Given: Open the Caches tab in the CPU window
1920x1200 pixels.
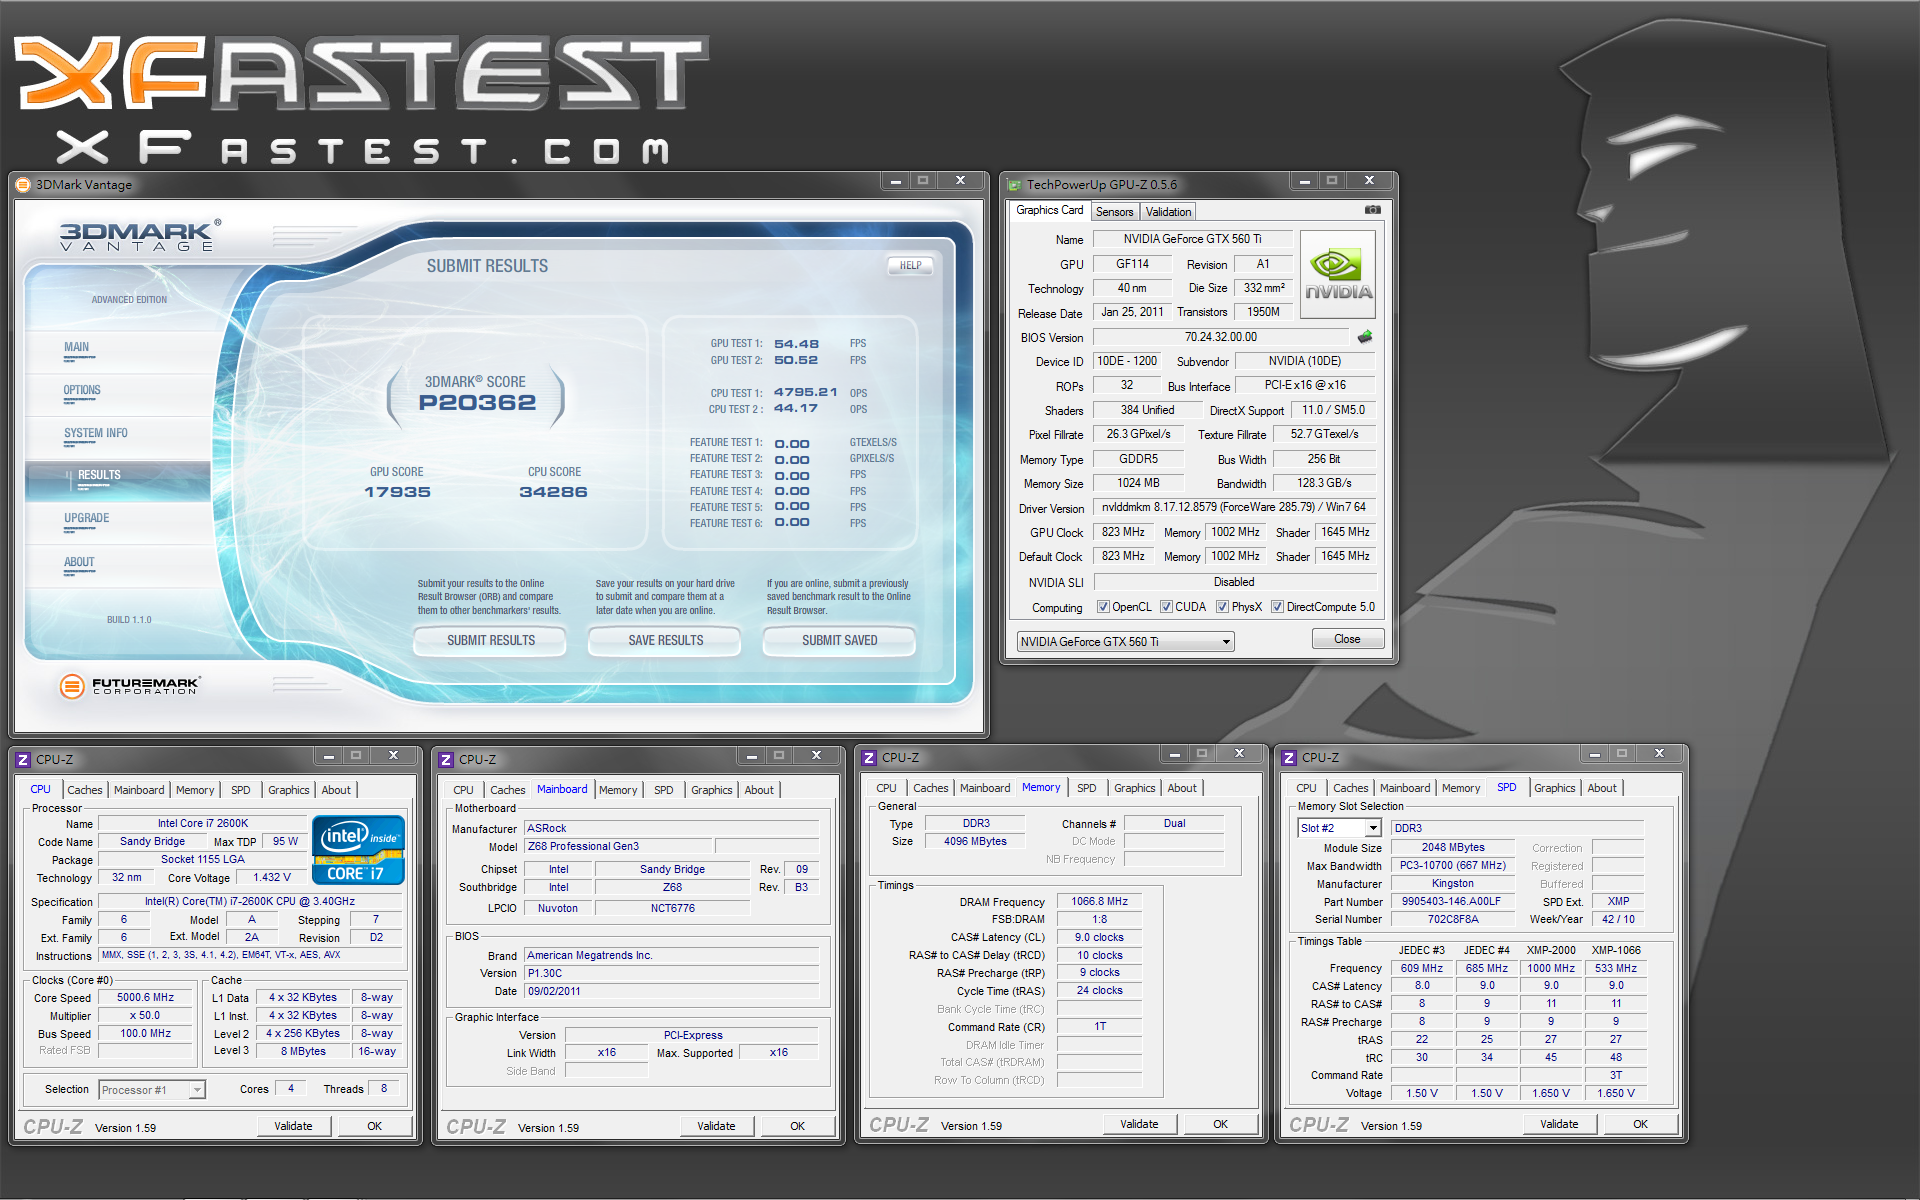Looking at the screenshot, I should (85, 790).
